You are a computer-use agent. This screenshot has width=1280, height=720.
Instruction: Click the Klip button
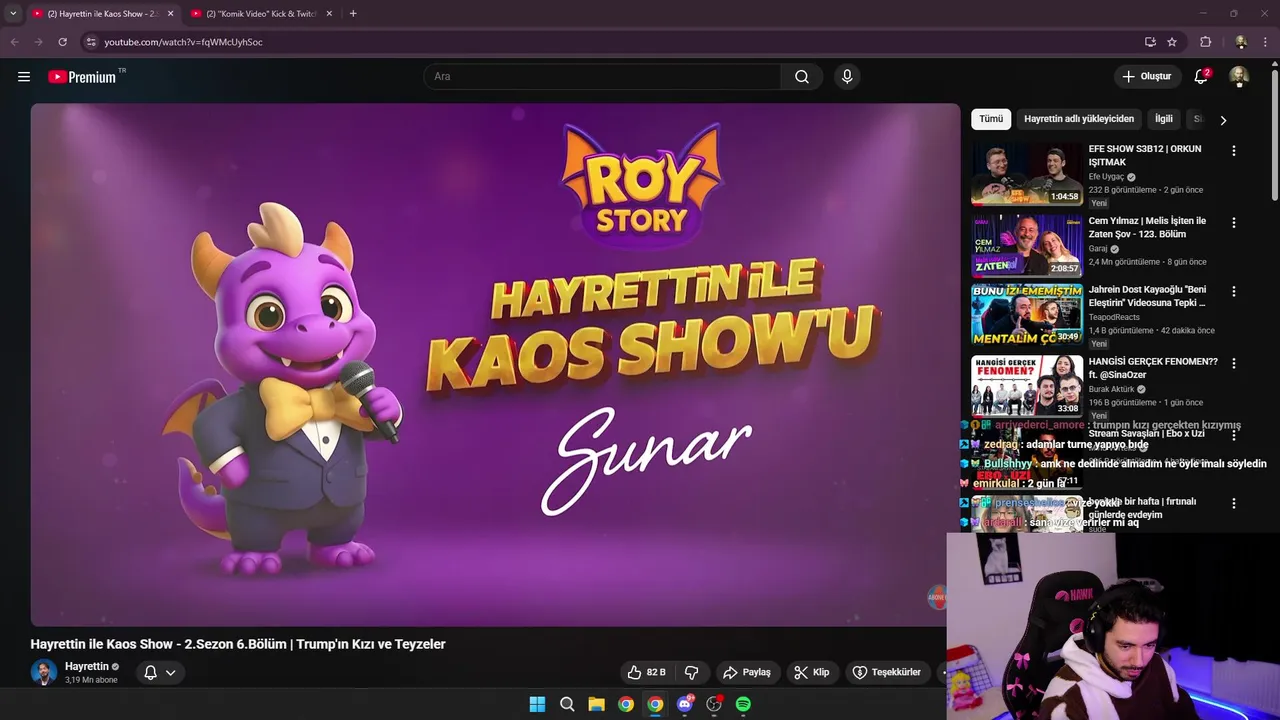811,672
